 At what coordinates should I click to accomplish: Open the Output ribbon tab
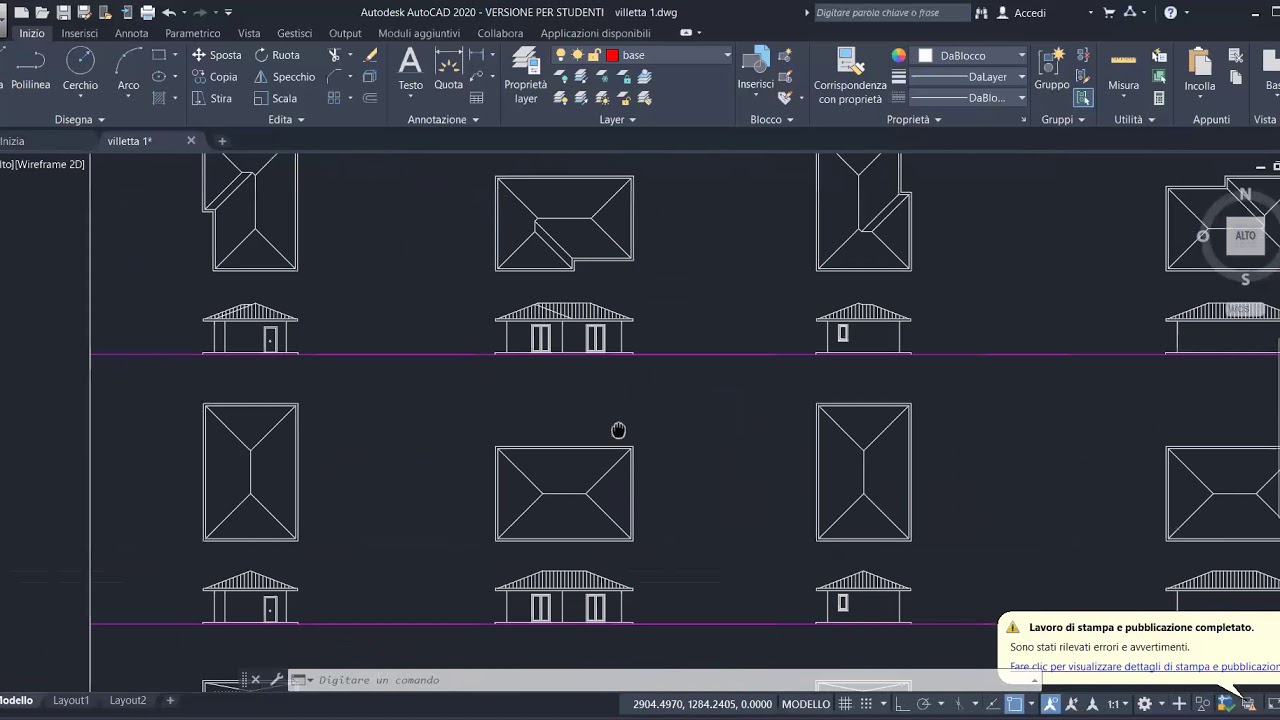pos(345,33)
